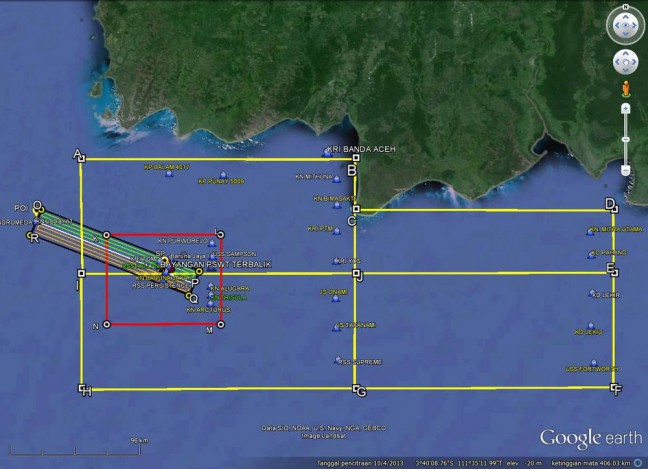Click corner point N of the red rectangle
This screenshot has height=469, width=648.
(x=107, y=326)
